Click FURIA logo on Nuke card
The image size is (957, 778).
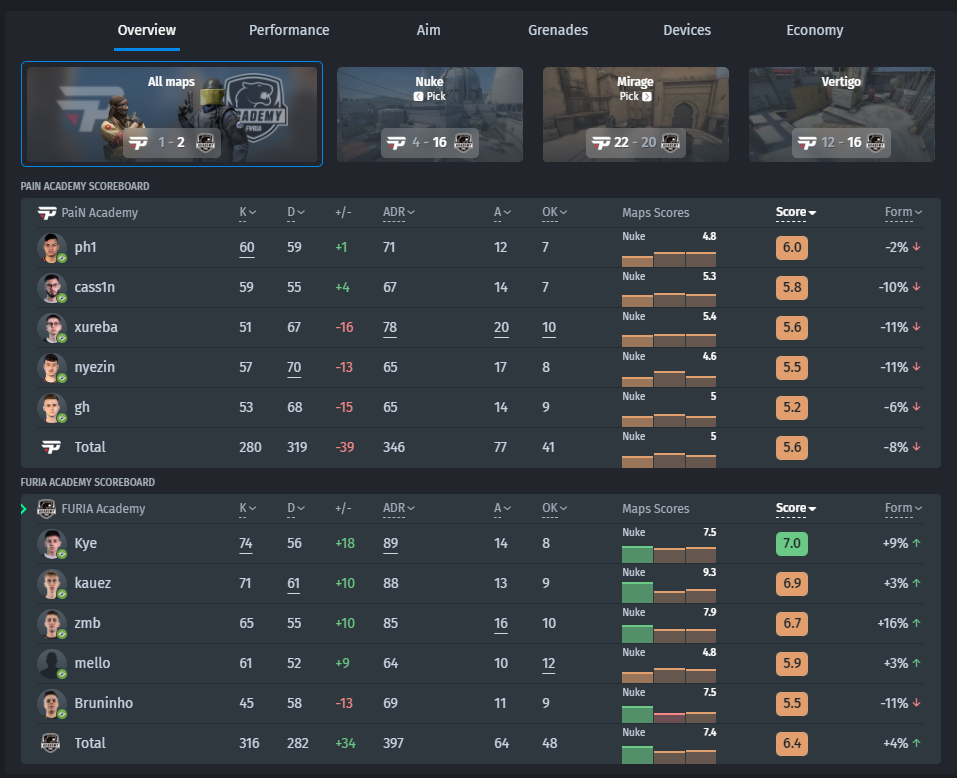pos(464,143)
